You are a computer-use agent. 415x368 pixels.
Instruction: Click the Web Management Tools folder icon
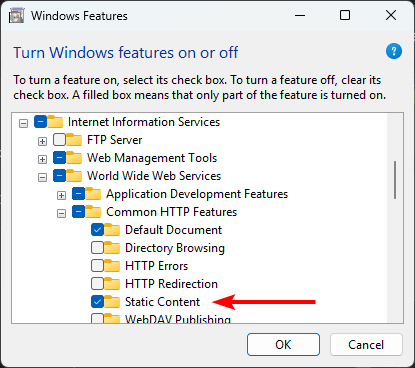74,158
